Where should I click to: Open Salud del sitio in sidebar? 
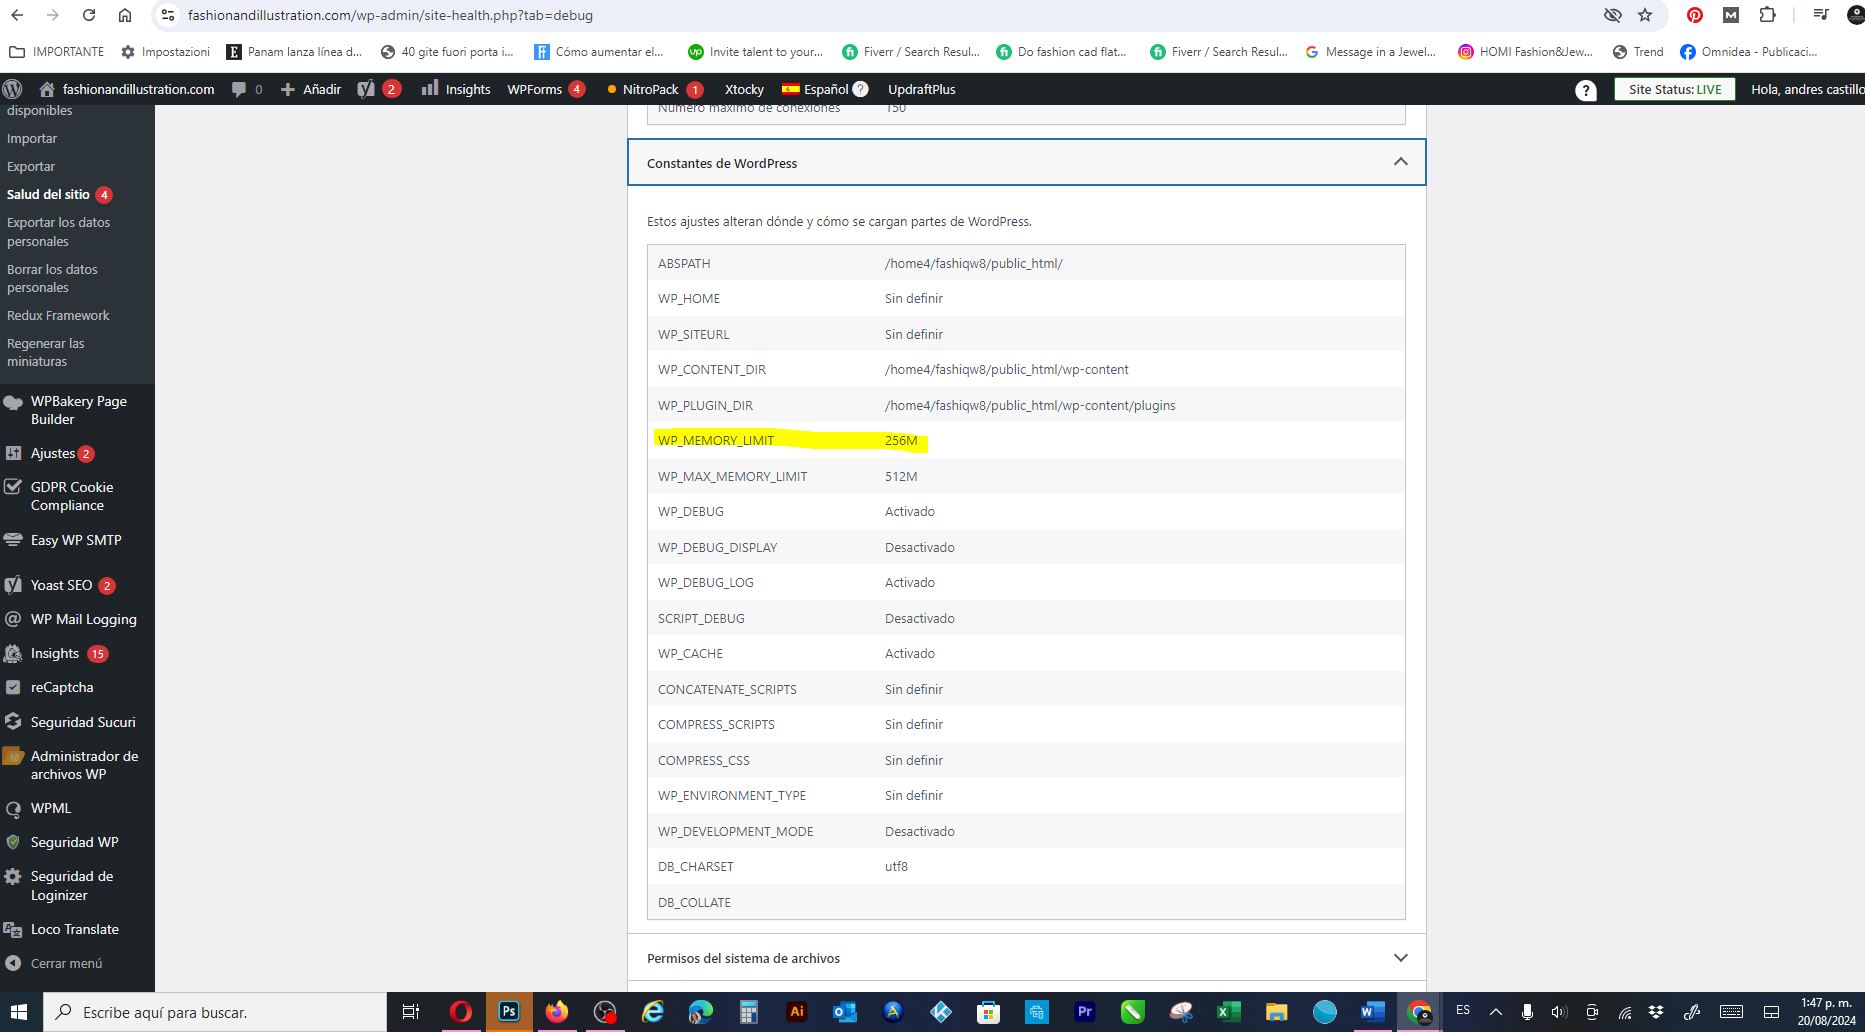pyautogui.click(x=59, y=194)
